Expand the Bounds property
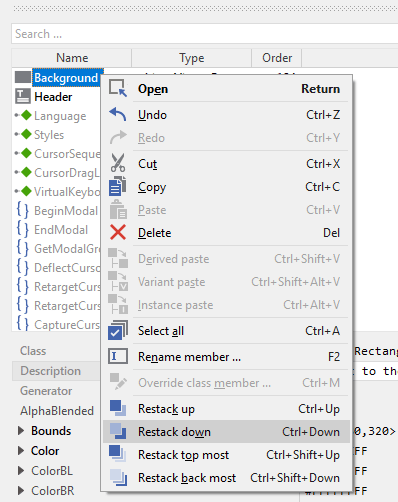The image size is (398, 502). point(21,431)
